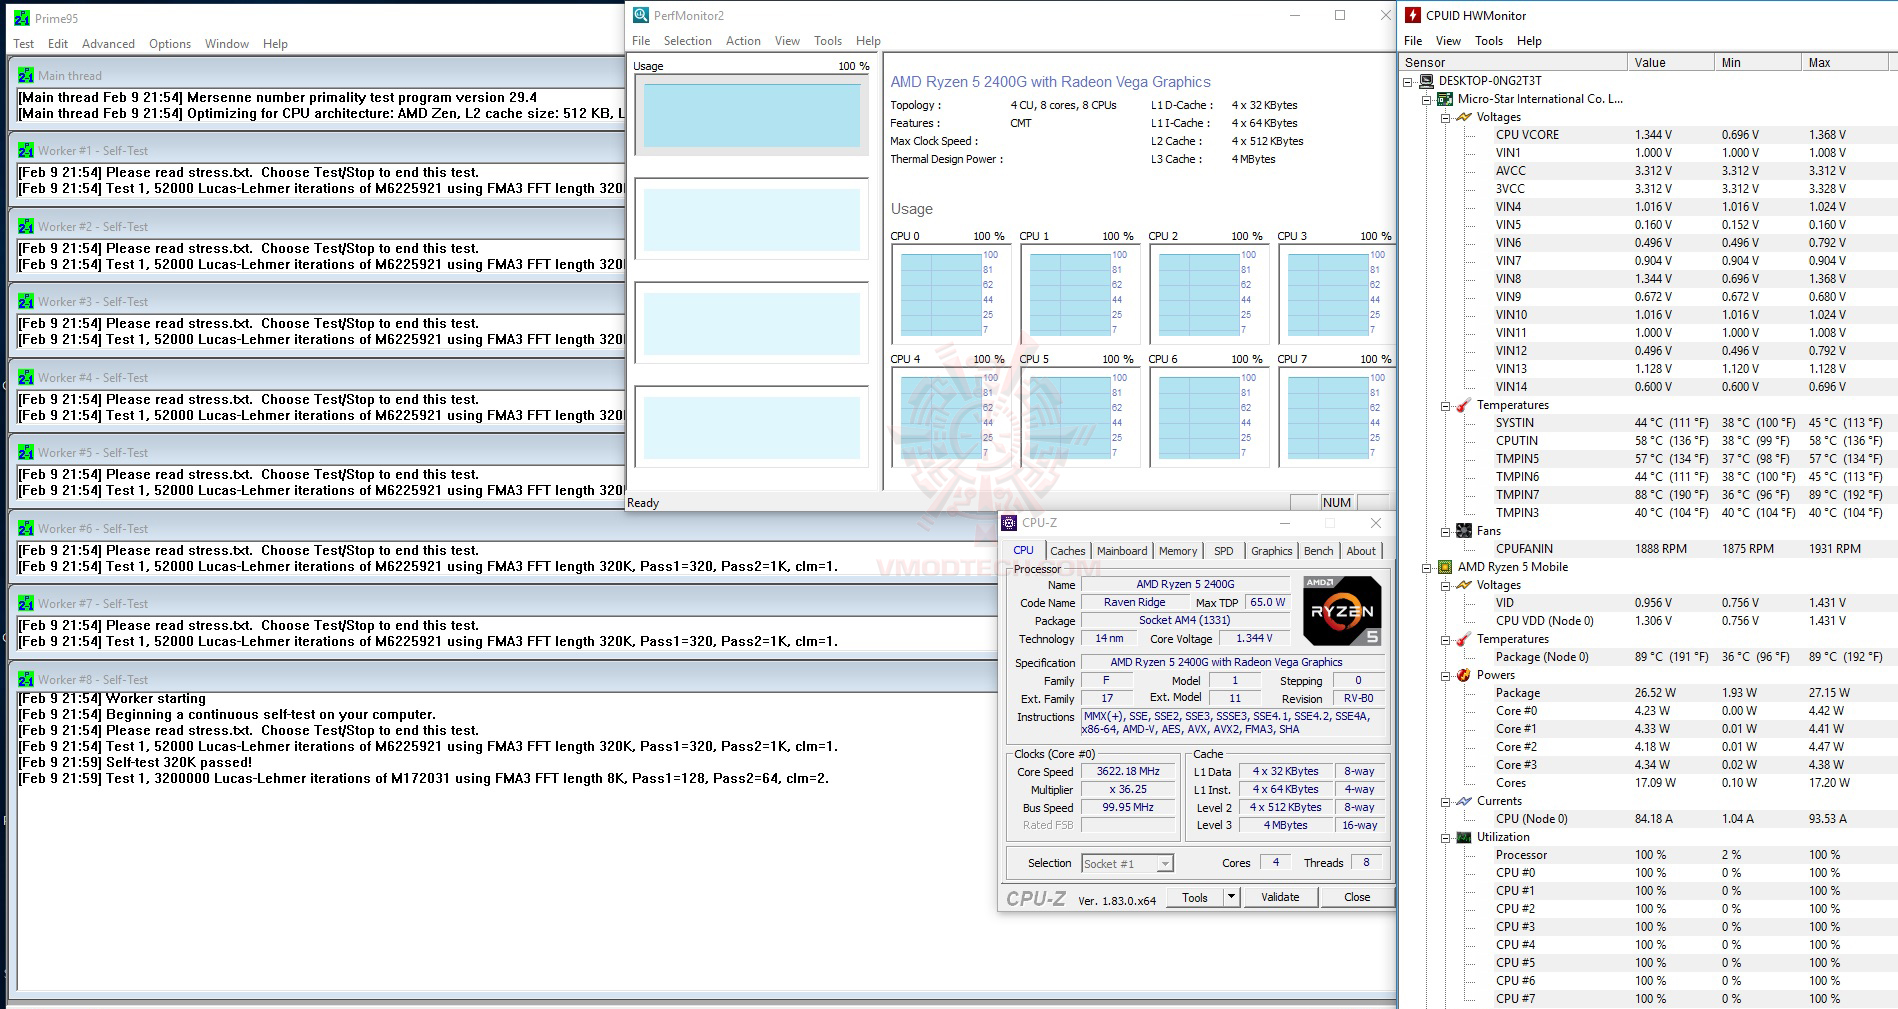1898x1009 pixels.
Task: Switch to the Caches tab in CPU-Z
Action: [x=1067, y=551]
